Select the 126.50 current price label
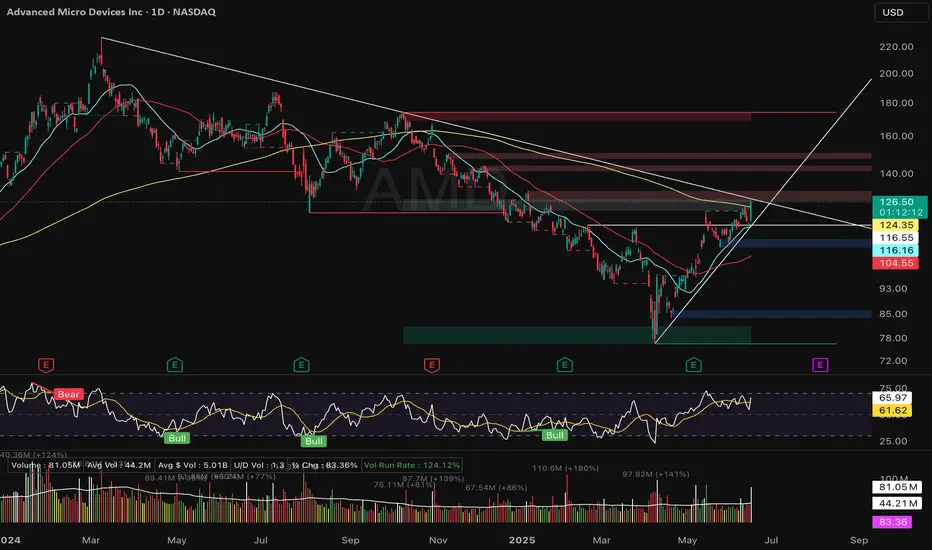 pos(899,202)
